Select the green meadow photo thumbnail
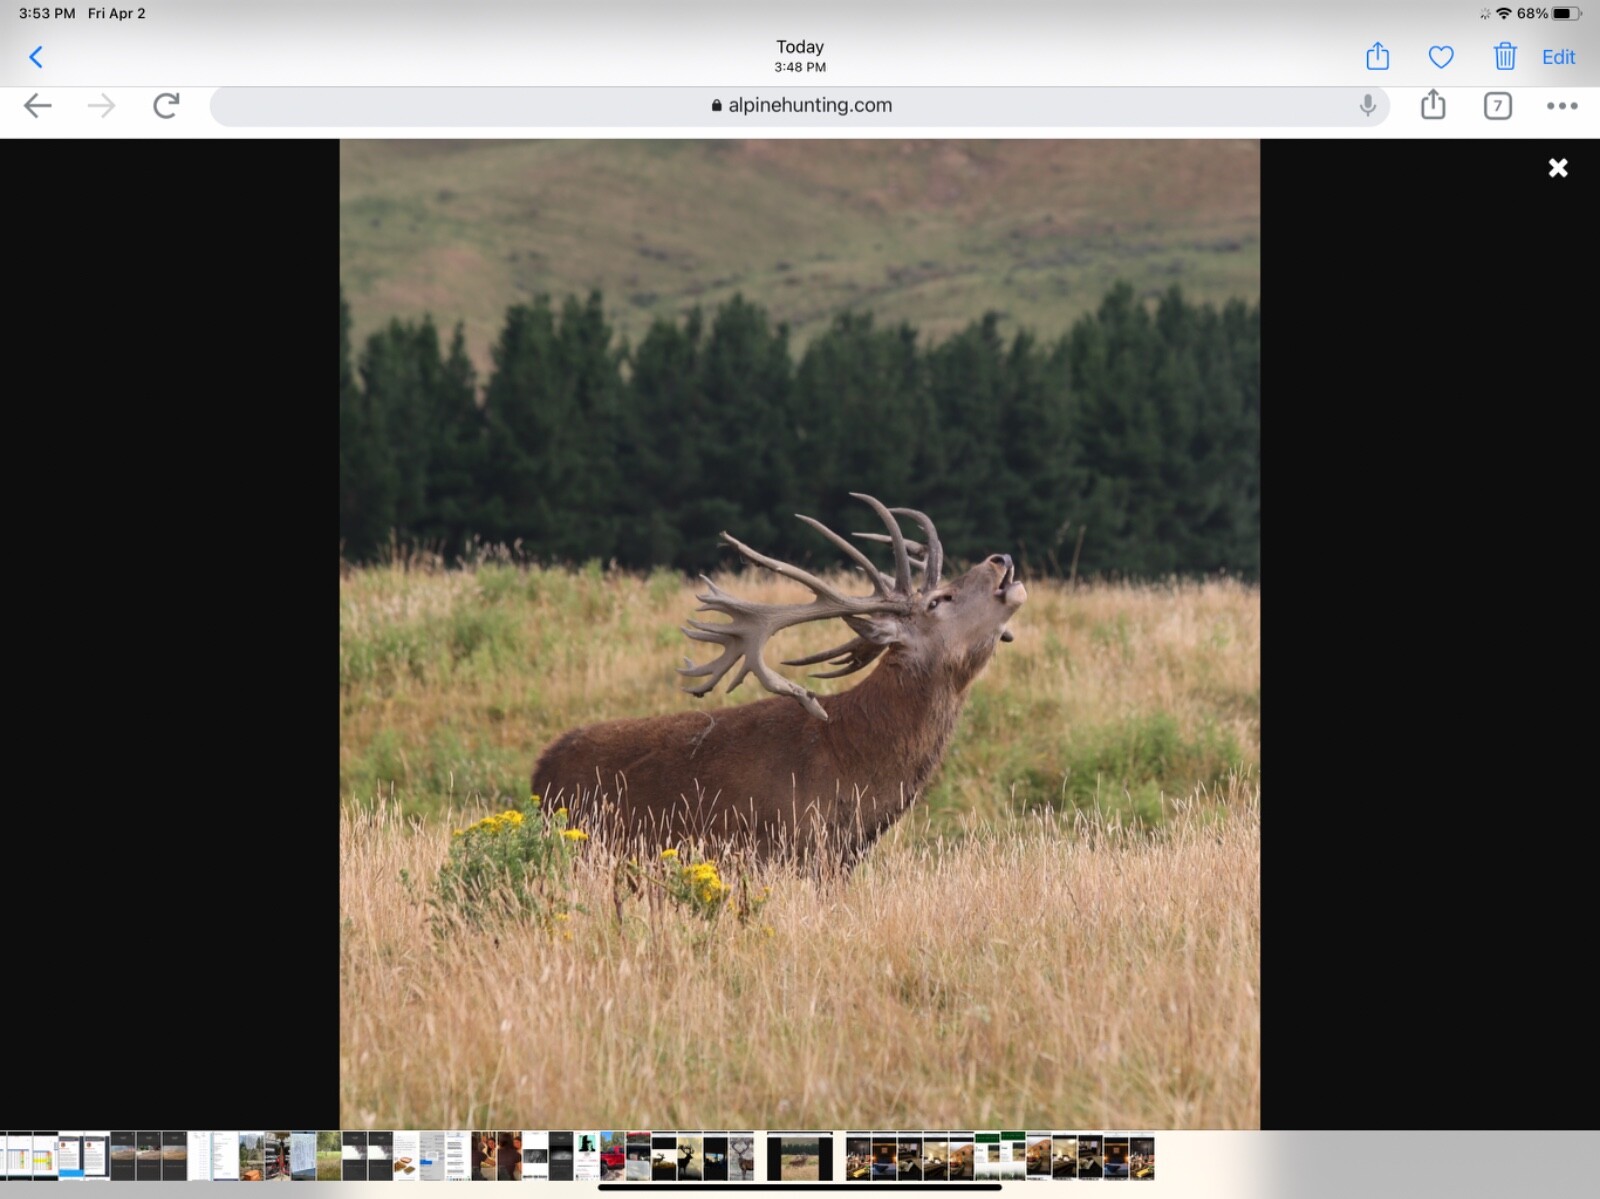 328,1156
